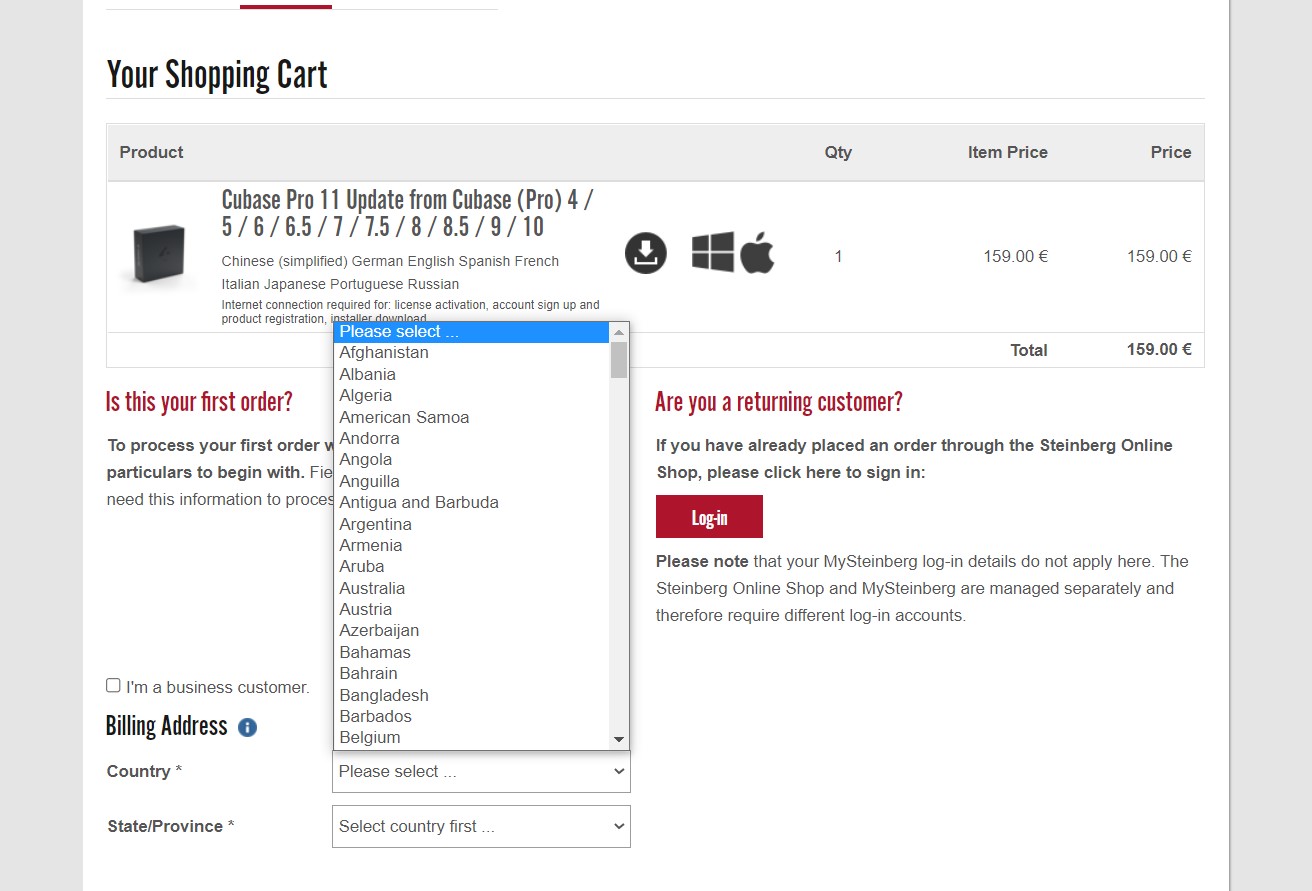Open the Country dropdown field
The image size is (1312, 891).
coord(481,771)
